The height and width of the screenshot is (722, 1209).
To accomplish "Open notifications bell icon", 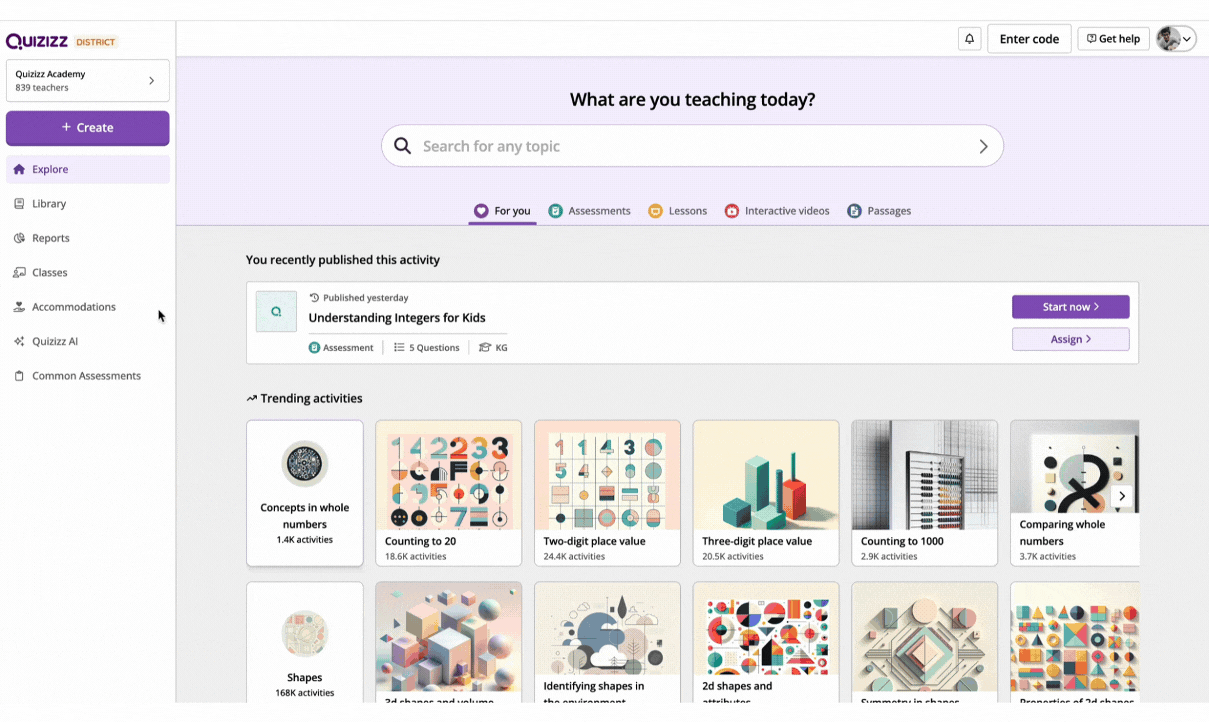I will 969,39.
